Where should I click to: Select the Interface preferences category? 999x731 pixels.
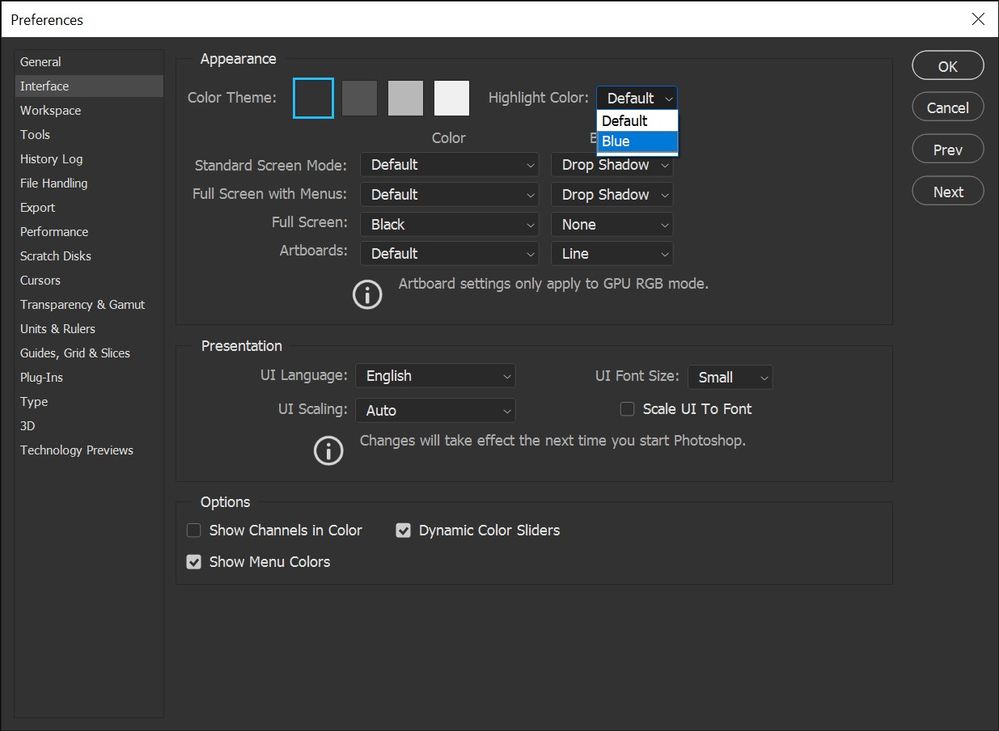coord(89,86)
